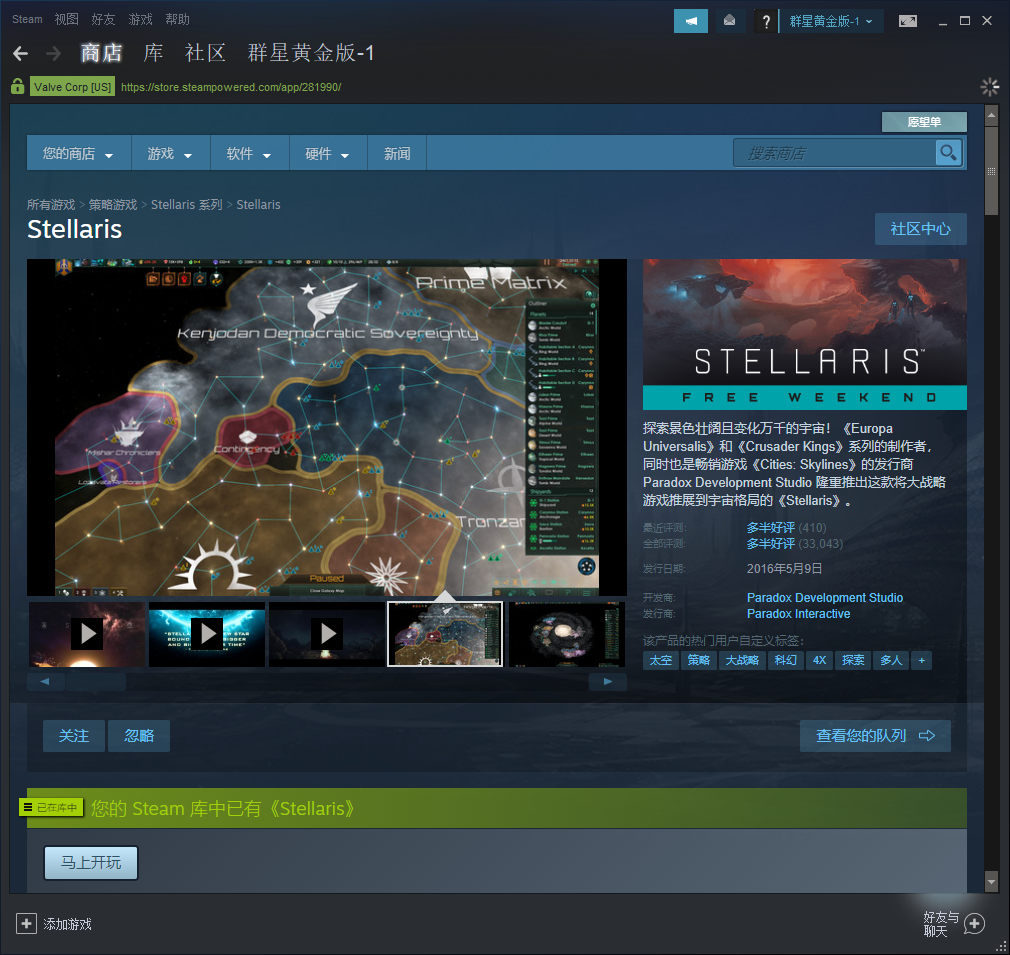Click the plus icon beside 添加游戏

coord(26,924)
